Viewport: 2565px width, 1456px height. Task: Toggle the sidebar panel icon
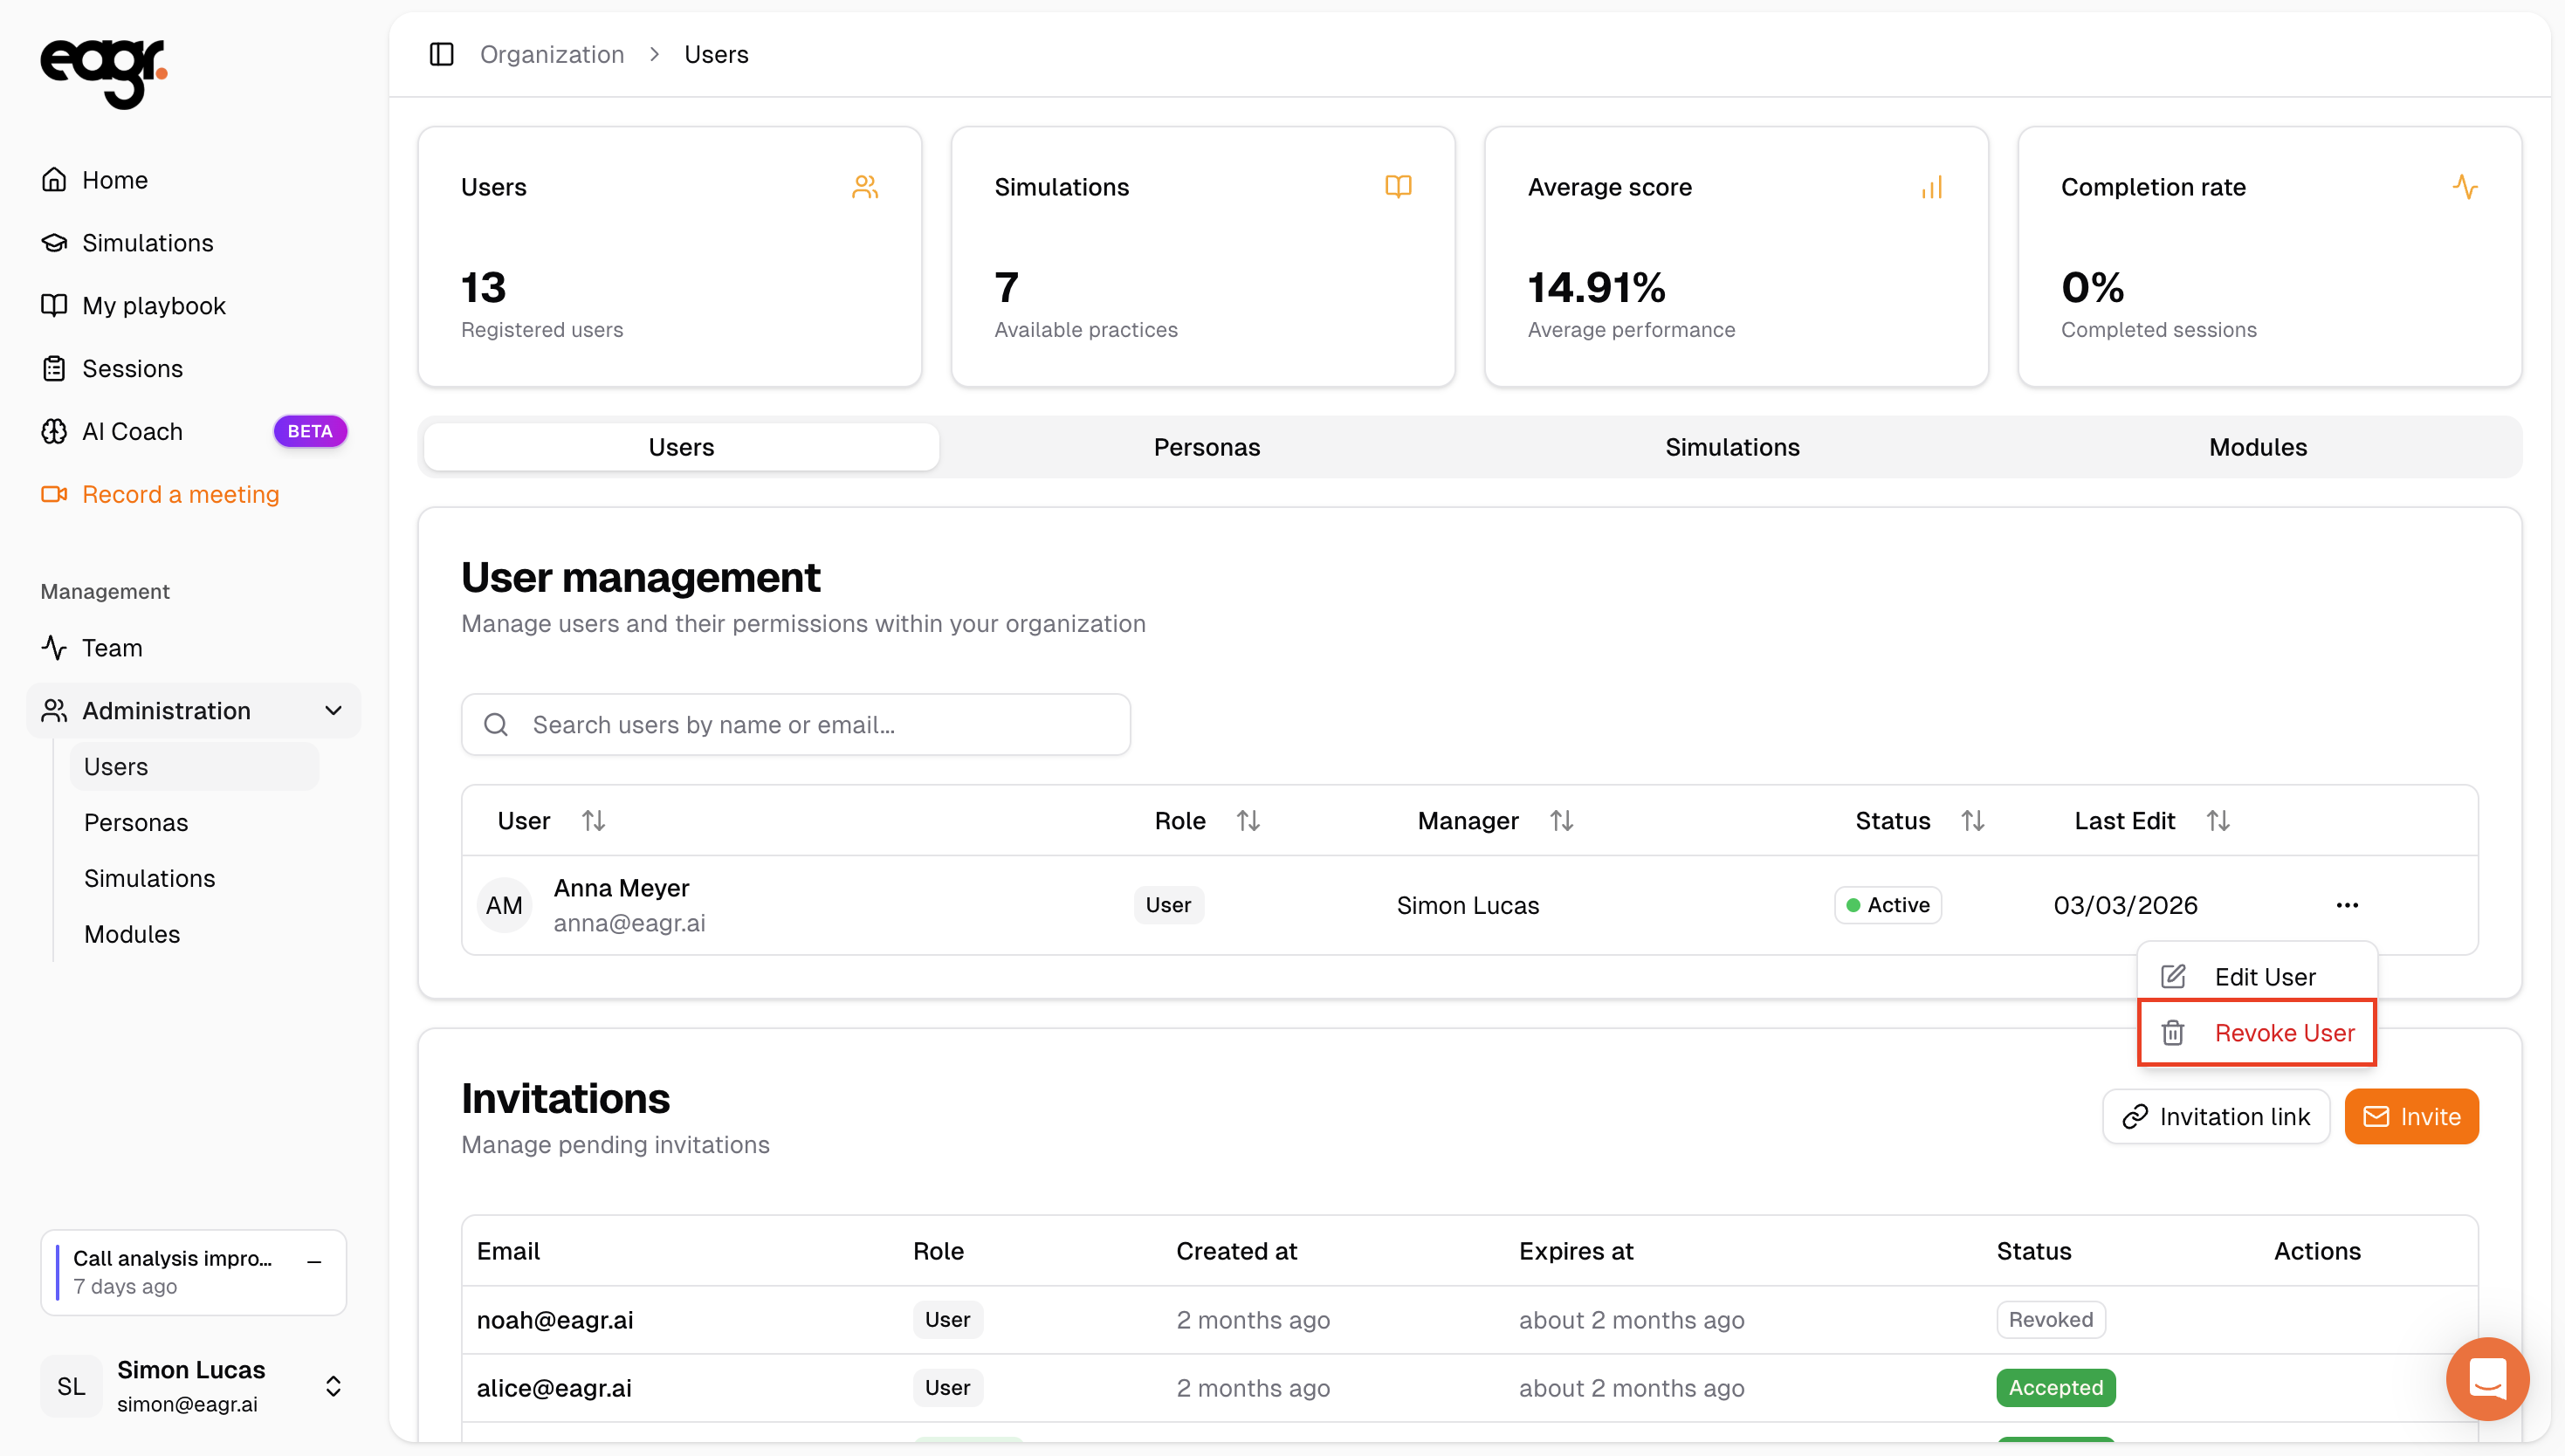(441, 54)
